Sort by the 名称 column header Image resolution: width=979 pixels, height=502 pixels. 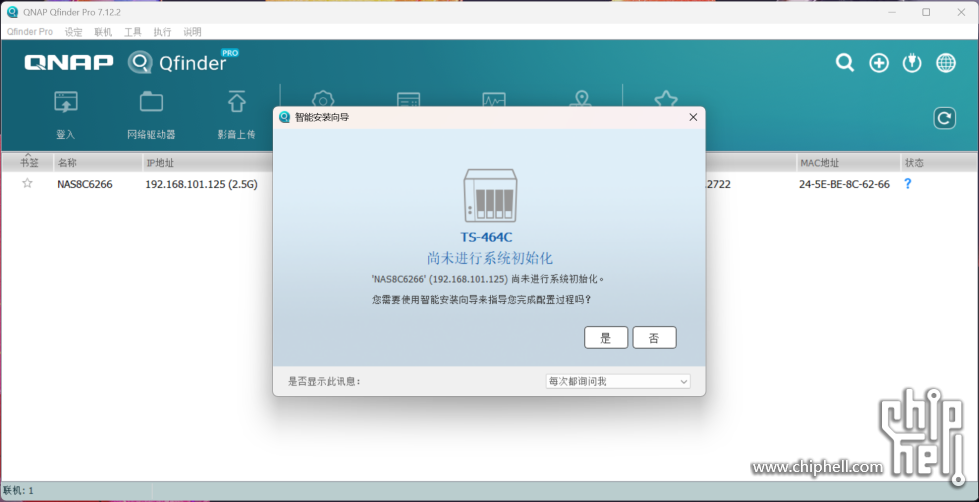(98, 163)
